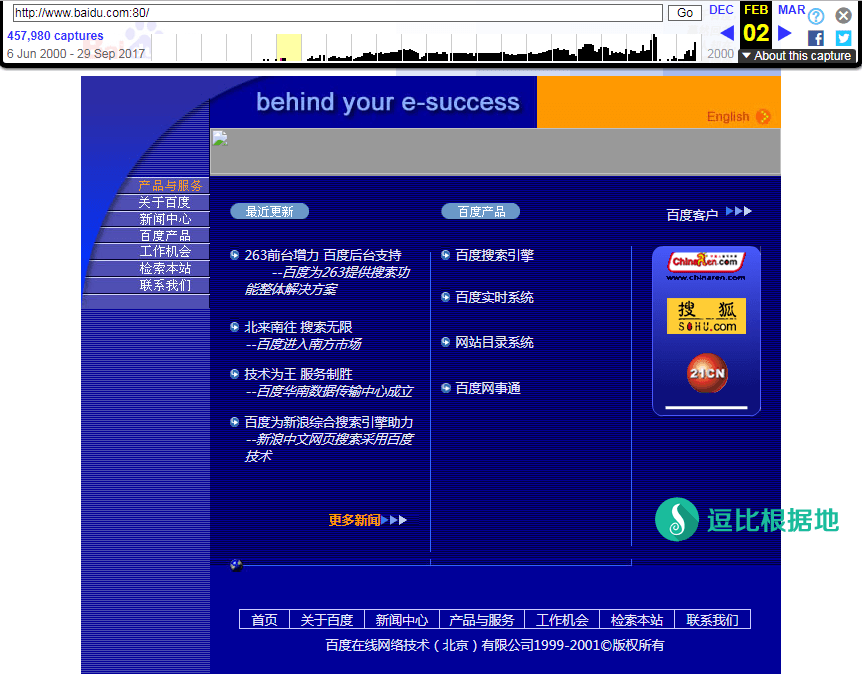Screen dimensions: 862x691
Task: Go to next capture with right arrow
Action: coord(785,33)
